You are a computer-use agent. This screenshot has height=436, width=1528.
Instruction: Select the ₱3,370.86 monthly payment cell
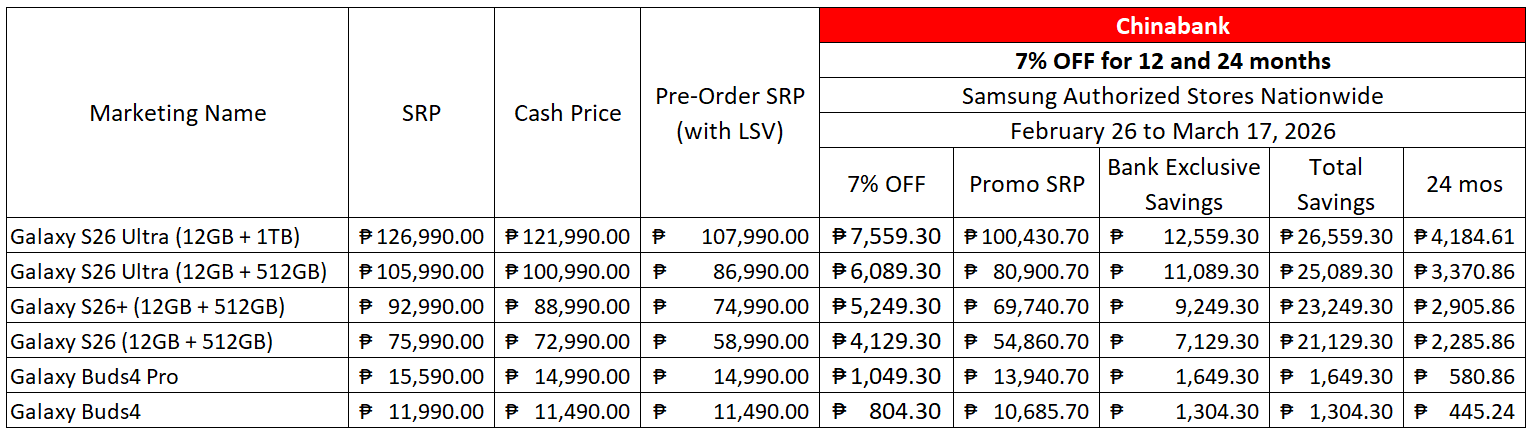(x=1465, y=272)
